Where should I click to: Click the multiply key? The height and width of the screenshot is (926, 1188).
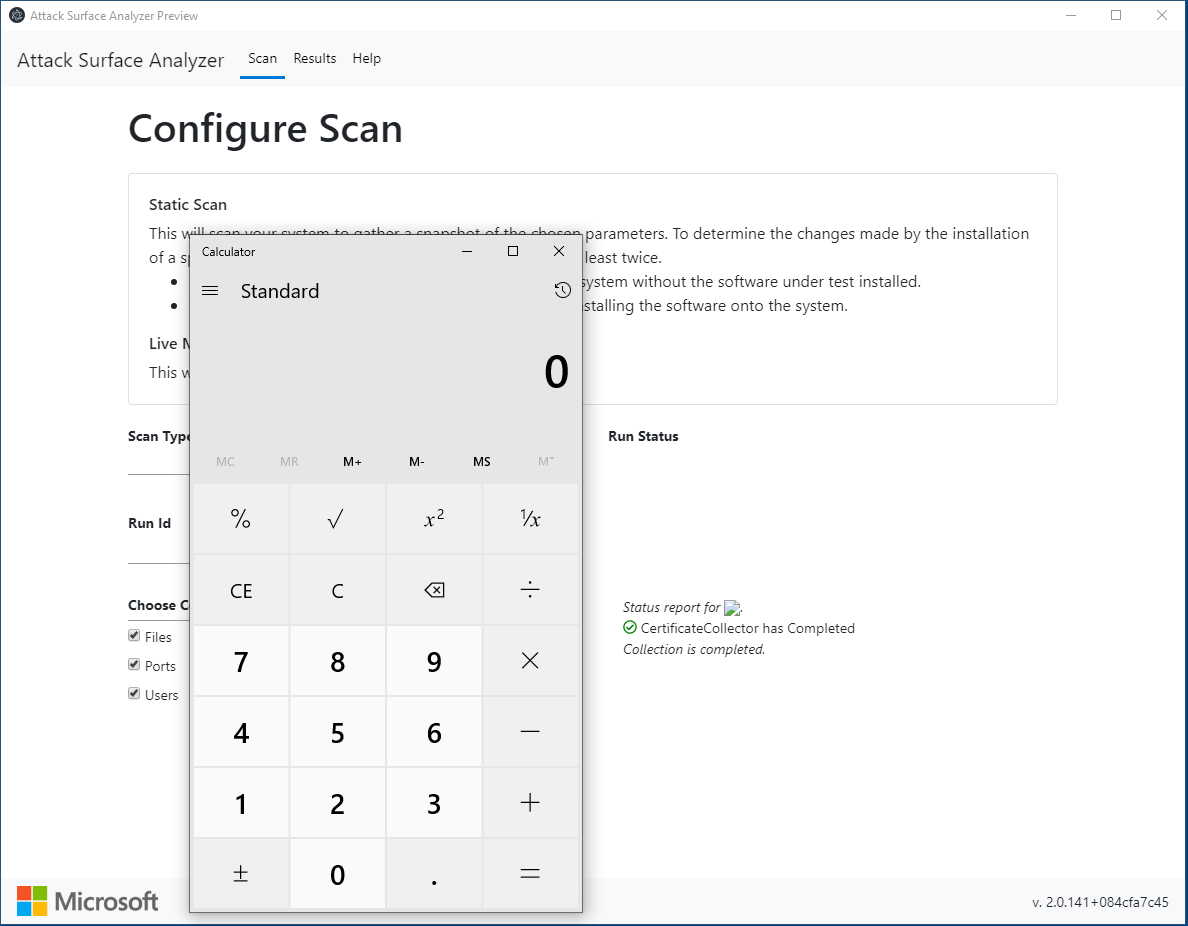(x=530, y=661)
